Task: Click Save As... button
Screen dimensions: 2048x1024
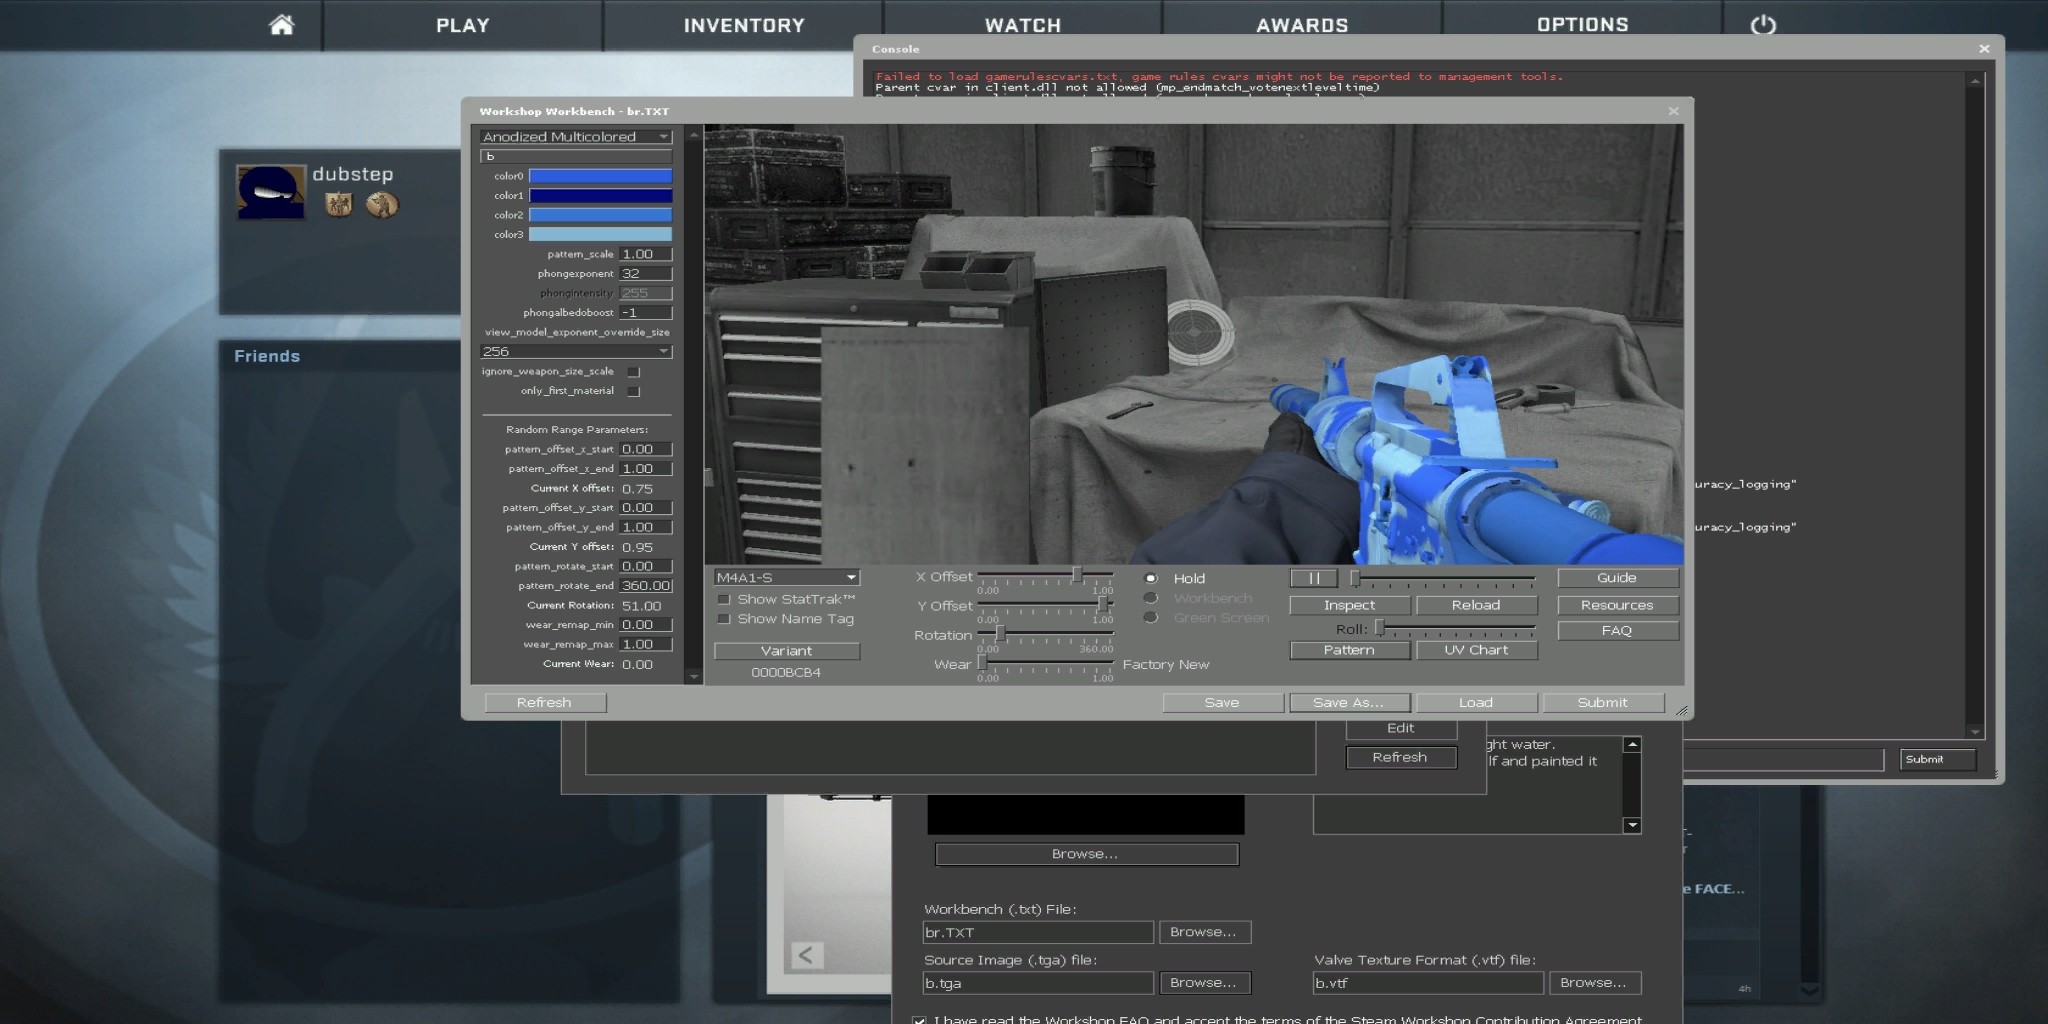Action: pyautogui.click(x=1350, y=703)
